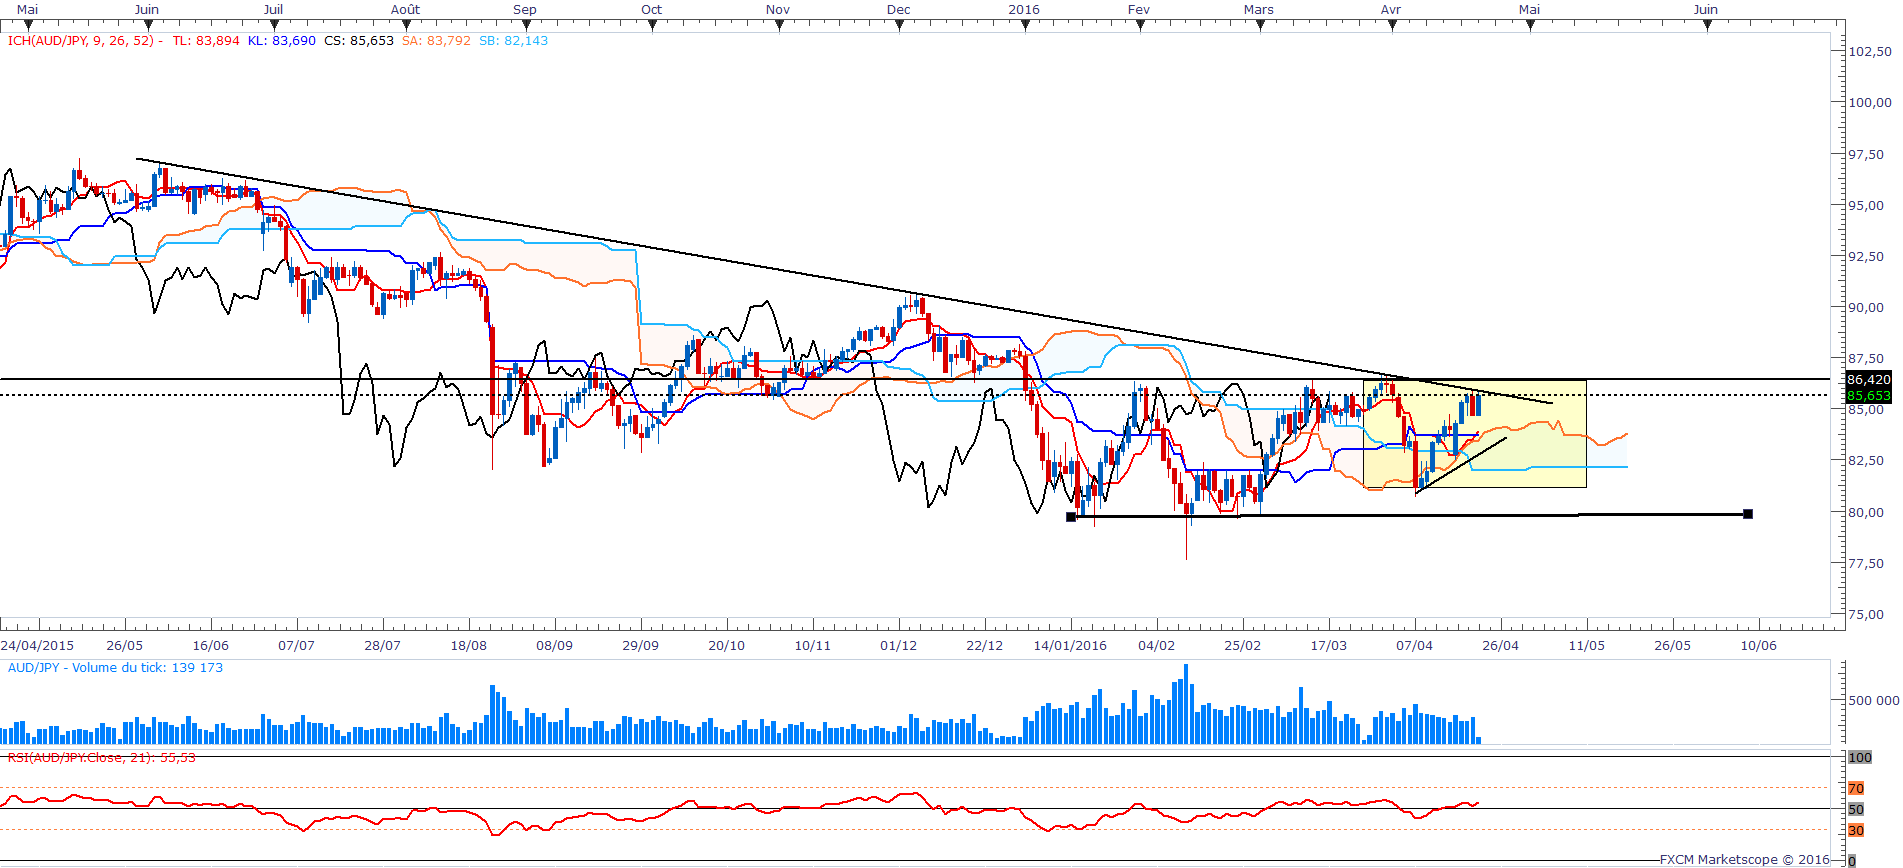Select the KL: 83,690 Kijun label
This screenshot has width=1903, height=868.
click(x=282, y=41)
